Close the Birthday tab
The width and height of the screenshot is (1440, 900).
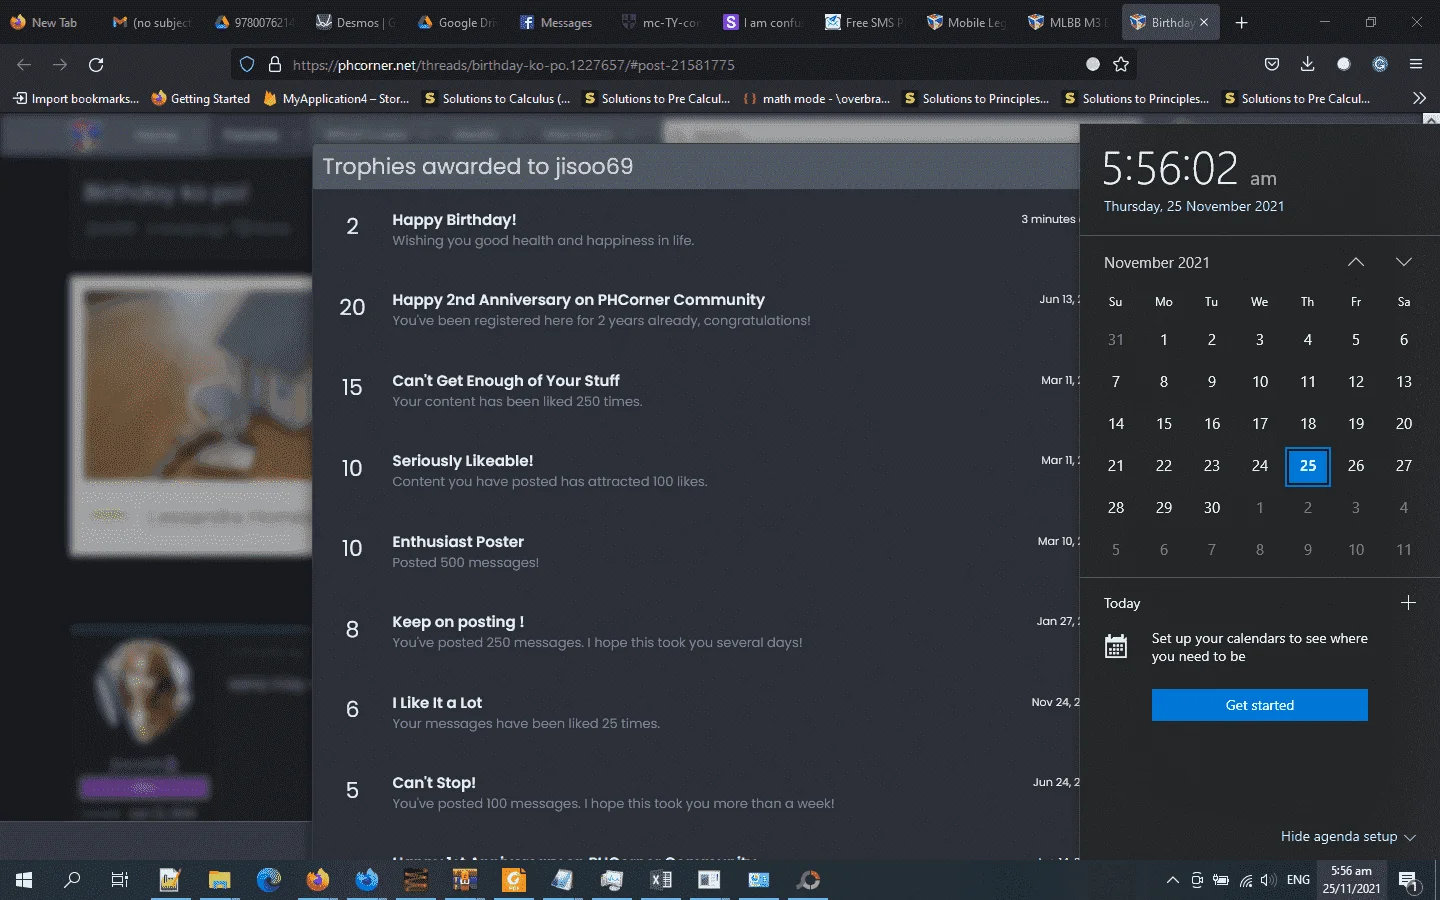(x=1203, y=22)
